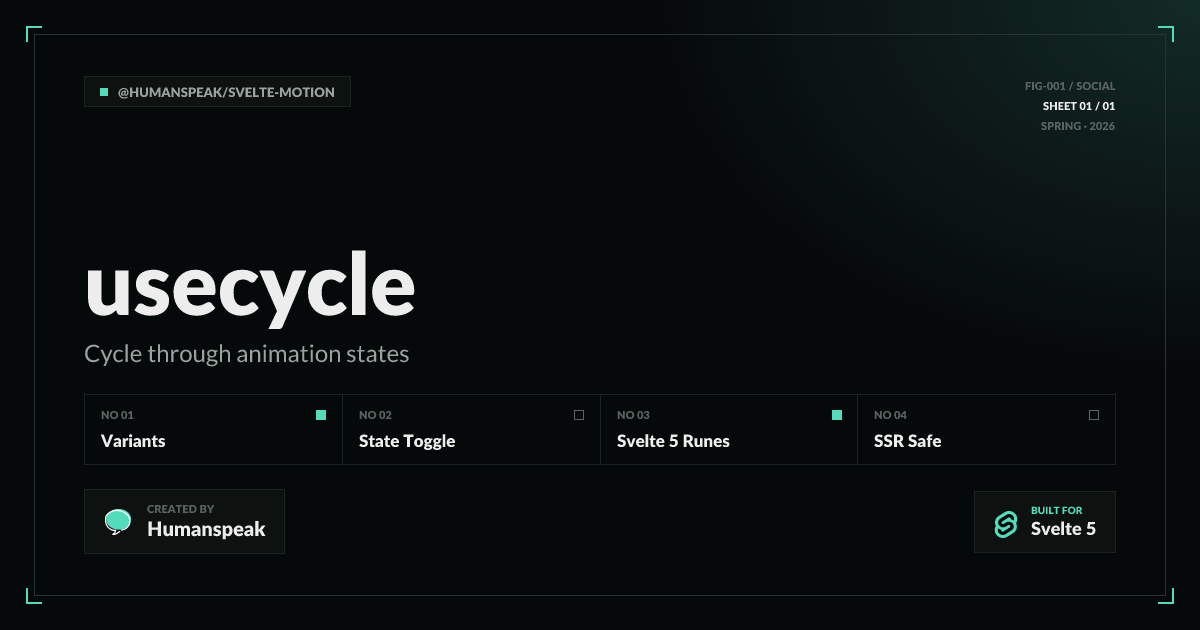This screenshot has width=1200, height=630.
Task: Select the State Toggle feature card
Action: (x=471, y=430)
